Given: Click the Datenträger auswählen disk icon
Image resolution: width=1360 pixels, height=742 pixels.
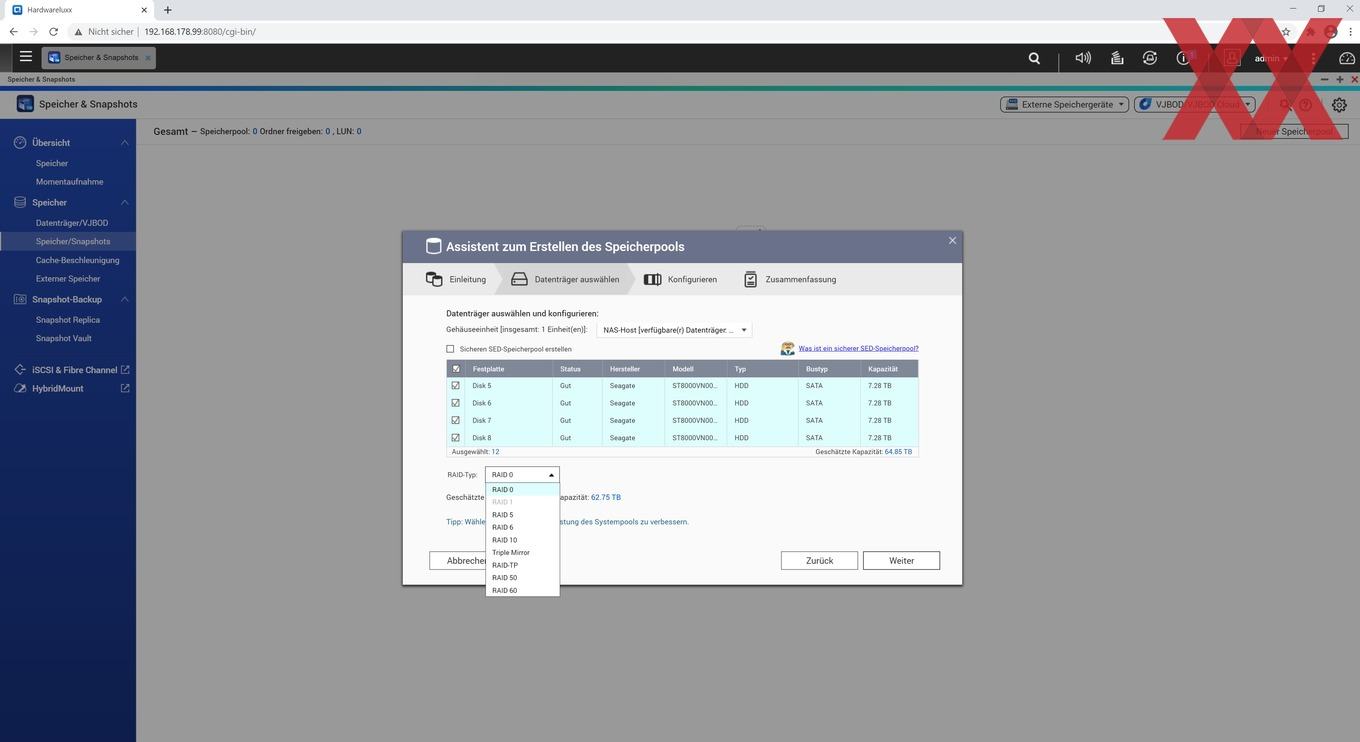Looking at the screenshot, I should click(x=519, y=279).
